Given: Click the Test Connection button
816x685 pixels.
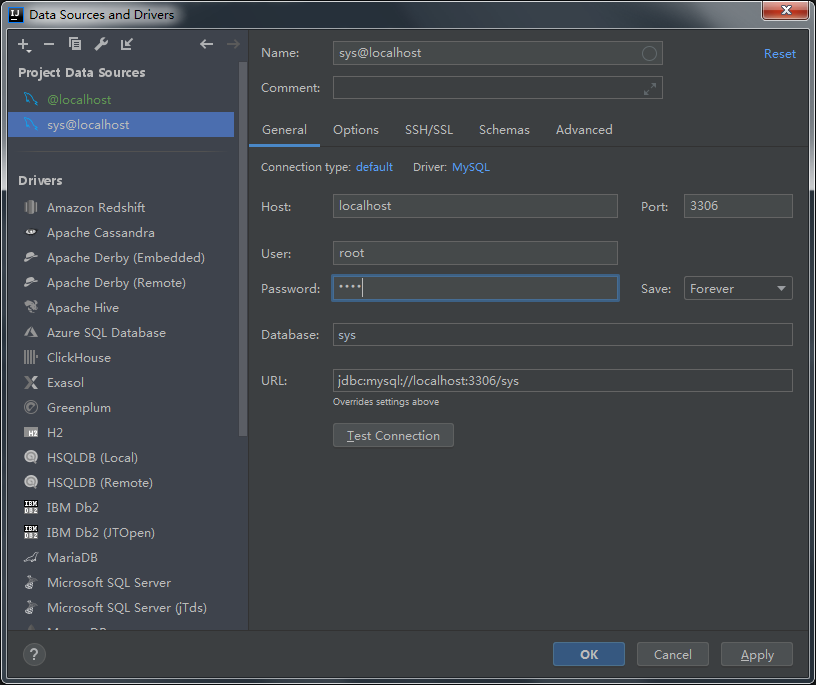Looking at the screenshot, I should click(x=393, y=435).
